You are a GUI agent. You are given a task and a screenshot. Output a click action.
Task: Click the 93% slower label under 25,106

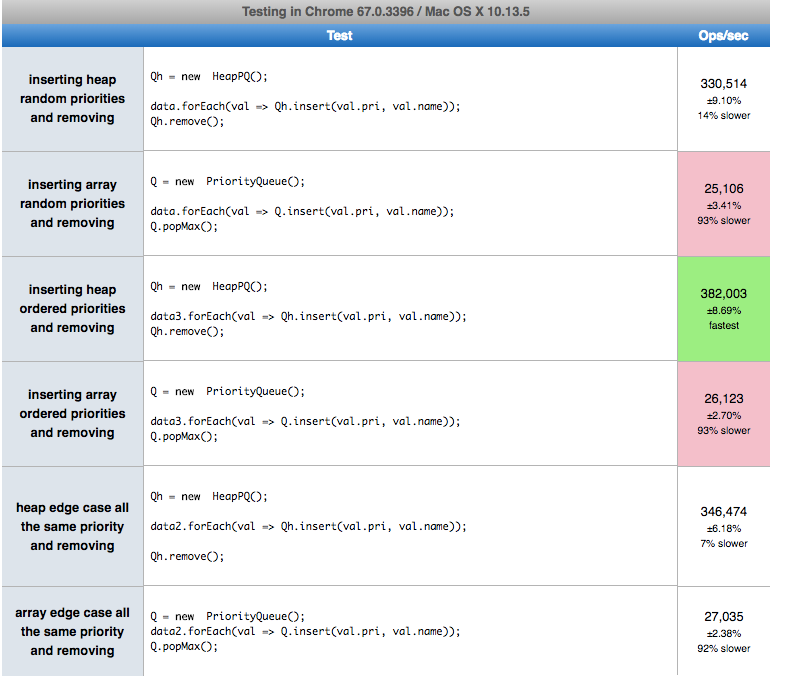pos(722,220)
